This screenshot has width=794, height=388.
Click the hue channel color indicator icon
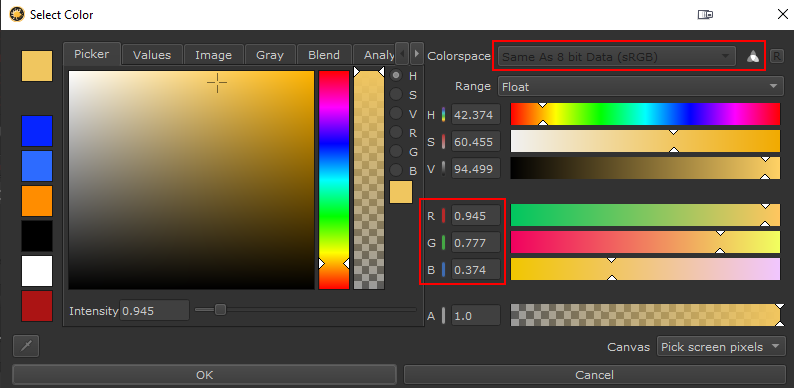point(443,115)
